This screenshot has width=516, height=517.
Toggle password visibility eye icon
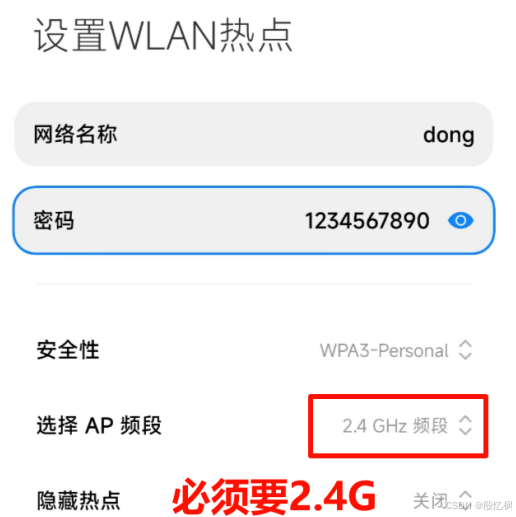[x=461, y=221]
